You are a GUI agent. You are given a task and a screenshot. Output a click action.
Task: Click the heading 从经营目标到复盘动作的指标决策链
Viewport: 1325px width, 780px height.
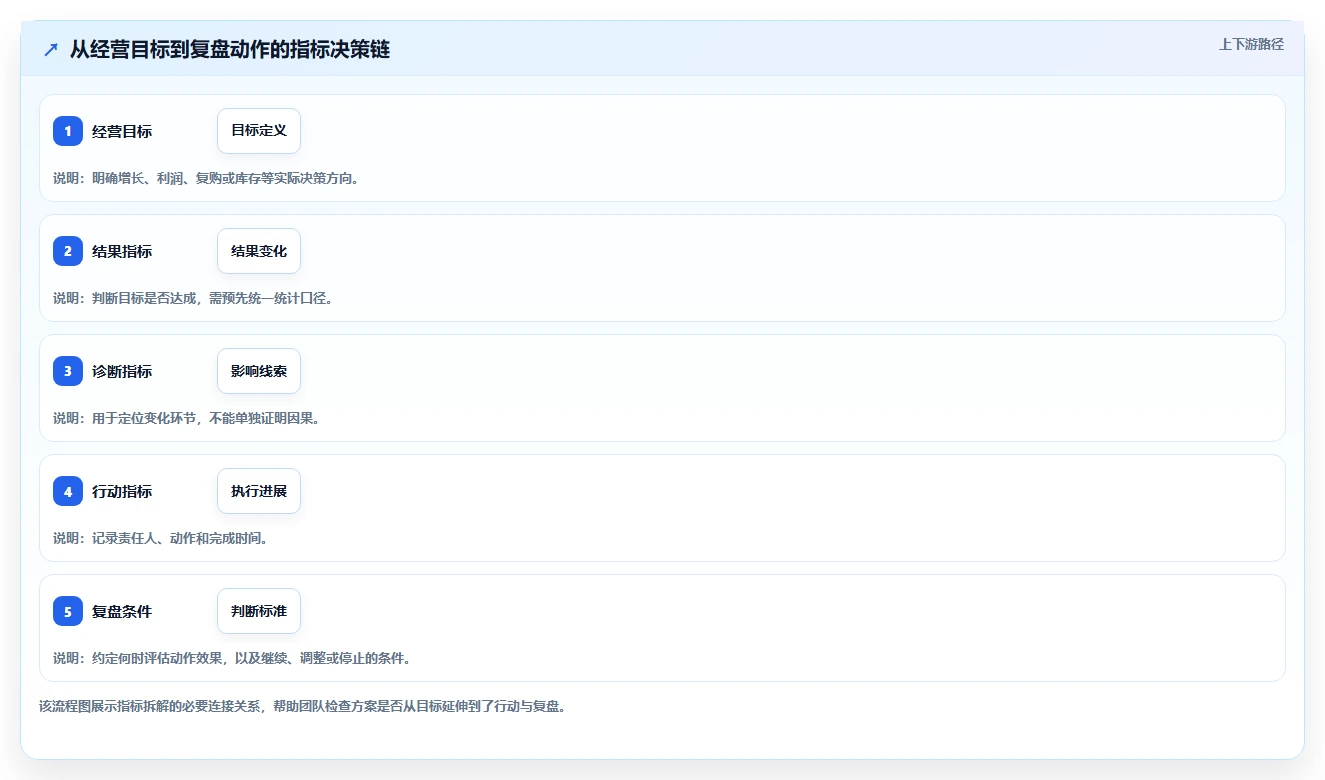point(230,50)
